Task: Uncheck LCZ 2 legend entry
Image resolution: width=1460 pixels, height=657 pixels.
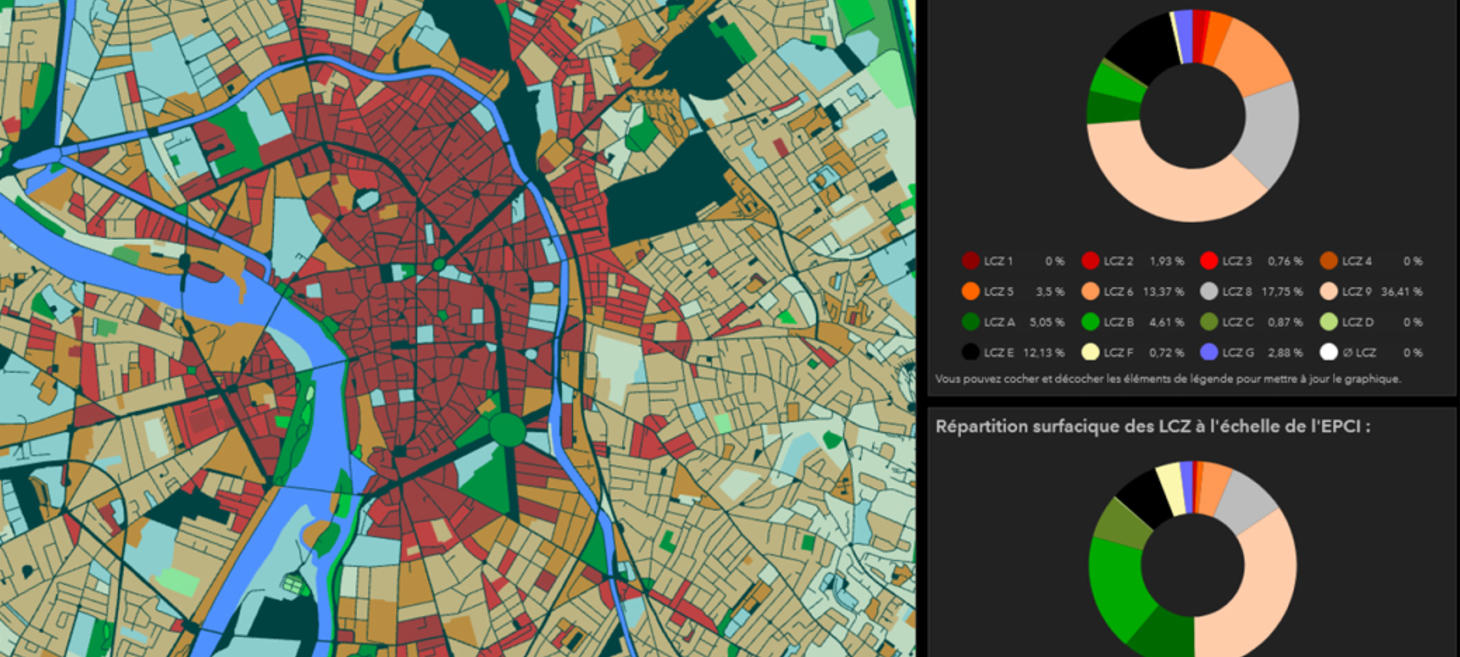Action: [1090, 262]
